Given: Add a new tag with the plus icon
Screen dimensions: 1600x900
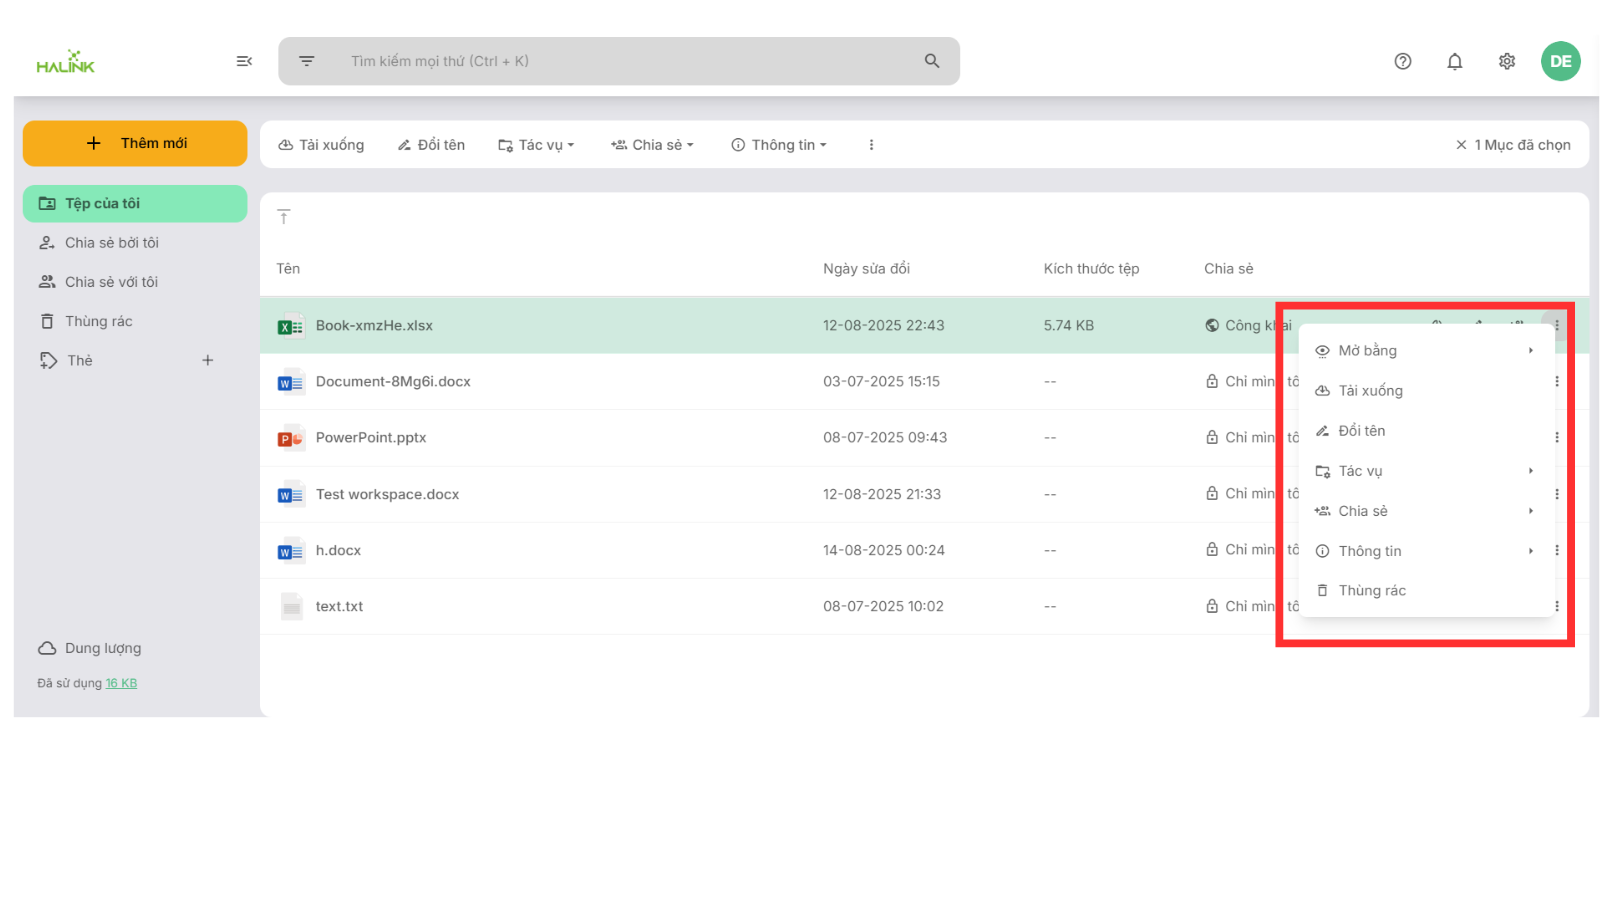Looking at the screenshot, I should (208, 360).
